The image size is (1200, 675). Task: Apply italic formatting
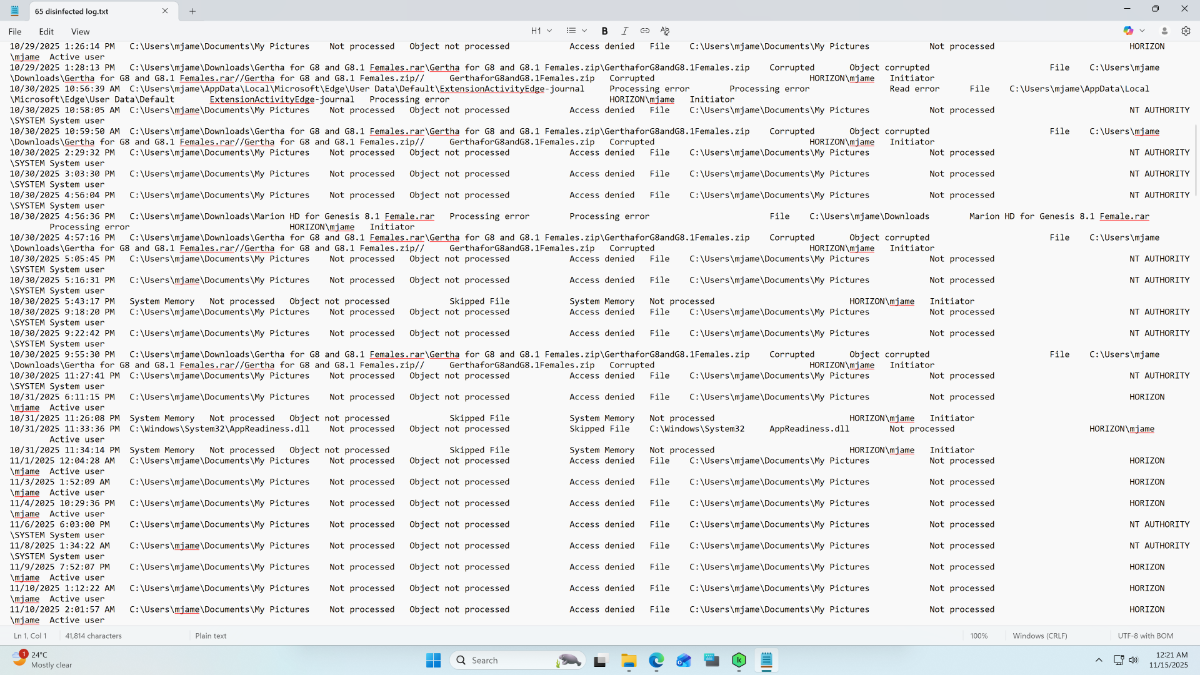(625, 31)
